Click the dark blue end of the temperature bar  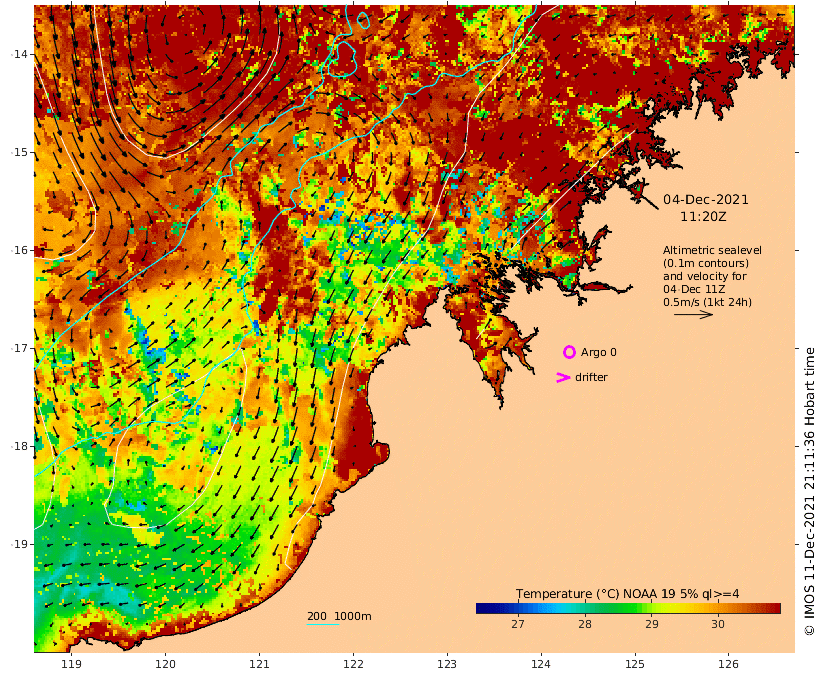pos(482,608)
